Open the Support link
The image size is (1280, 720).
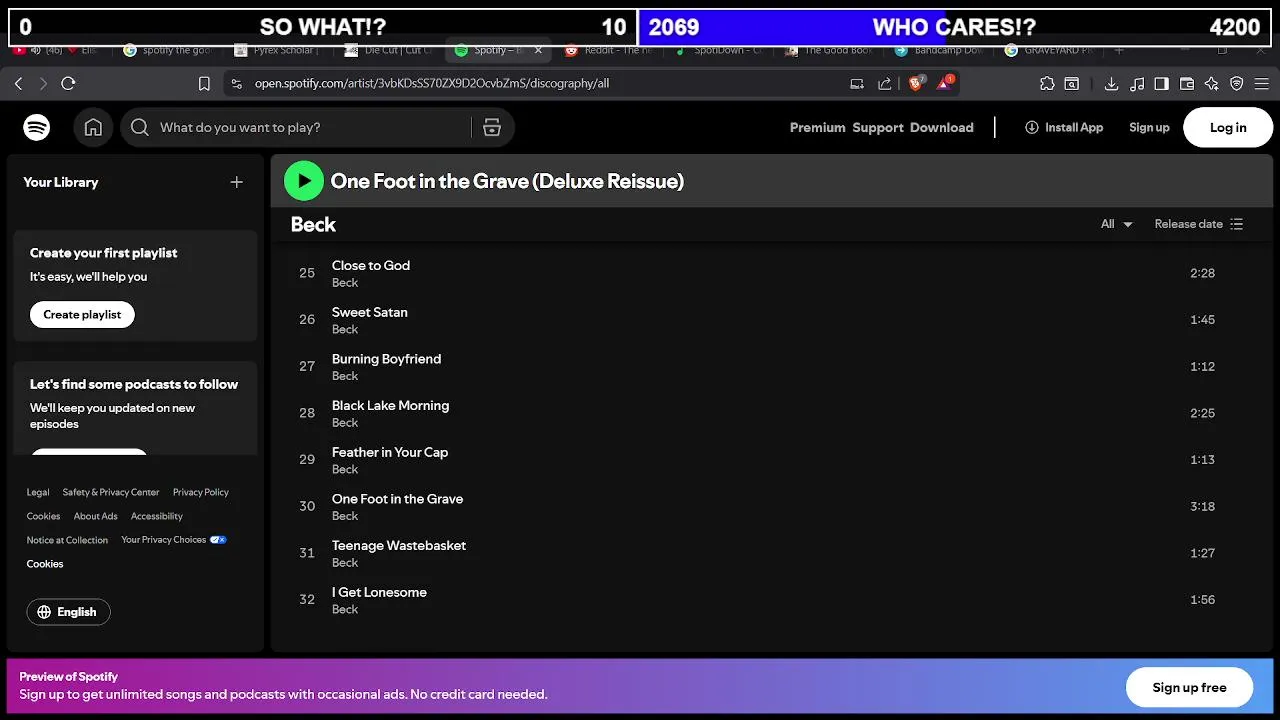click(878, 127)
